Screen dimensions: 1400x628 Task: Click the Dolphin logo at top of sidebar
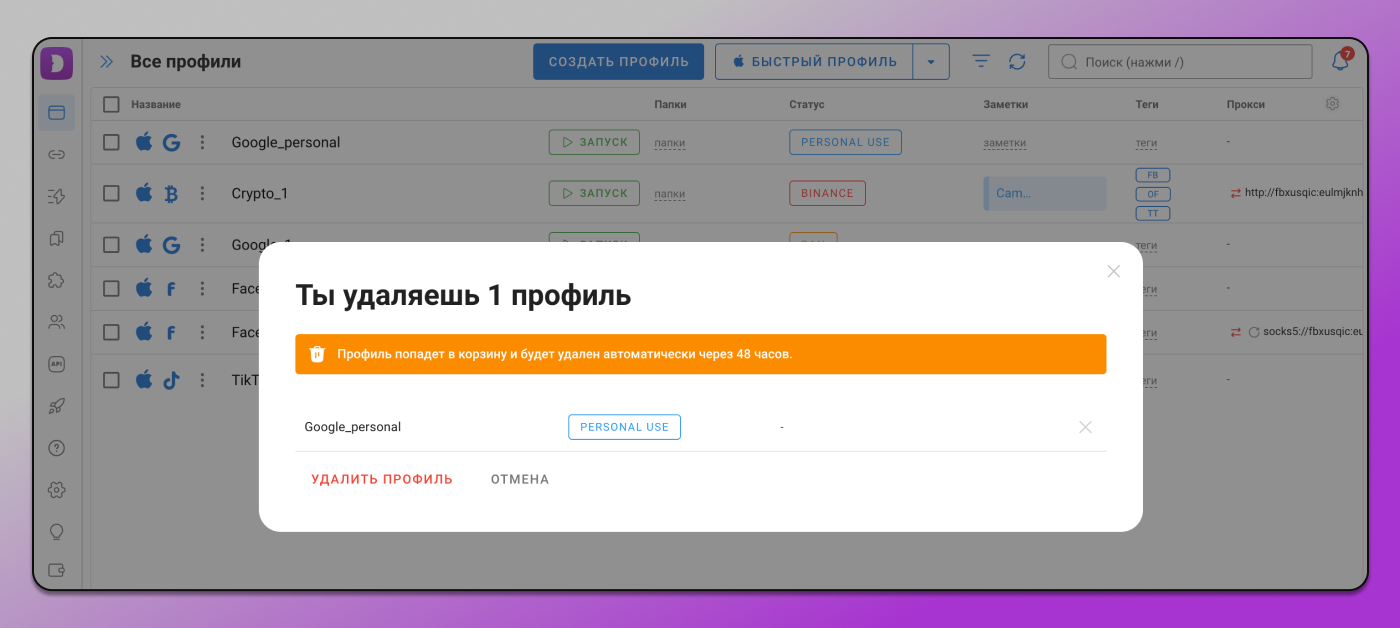pyautogui.click(x=56, y=62)
